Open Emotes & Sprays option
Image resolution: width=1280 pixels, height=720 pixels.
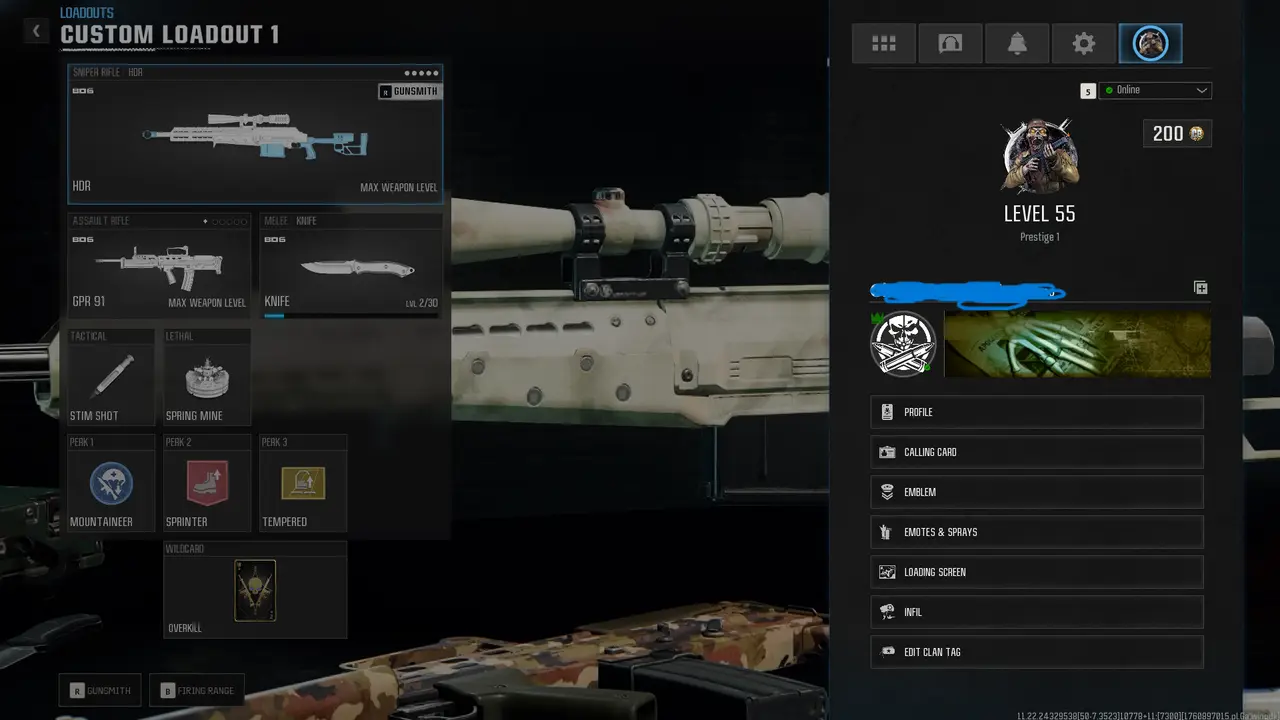tap(1037, 532)
